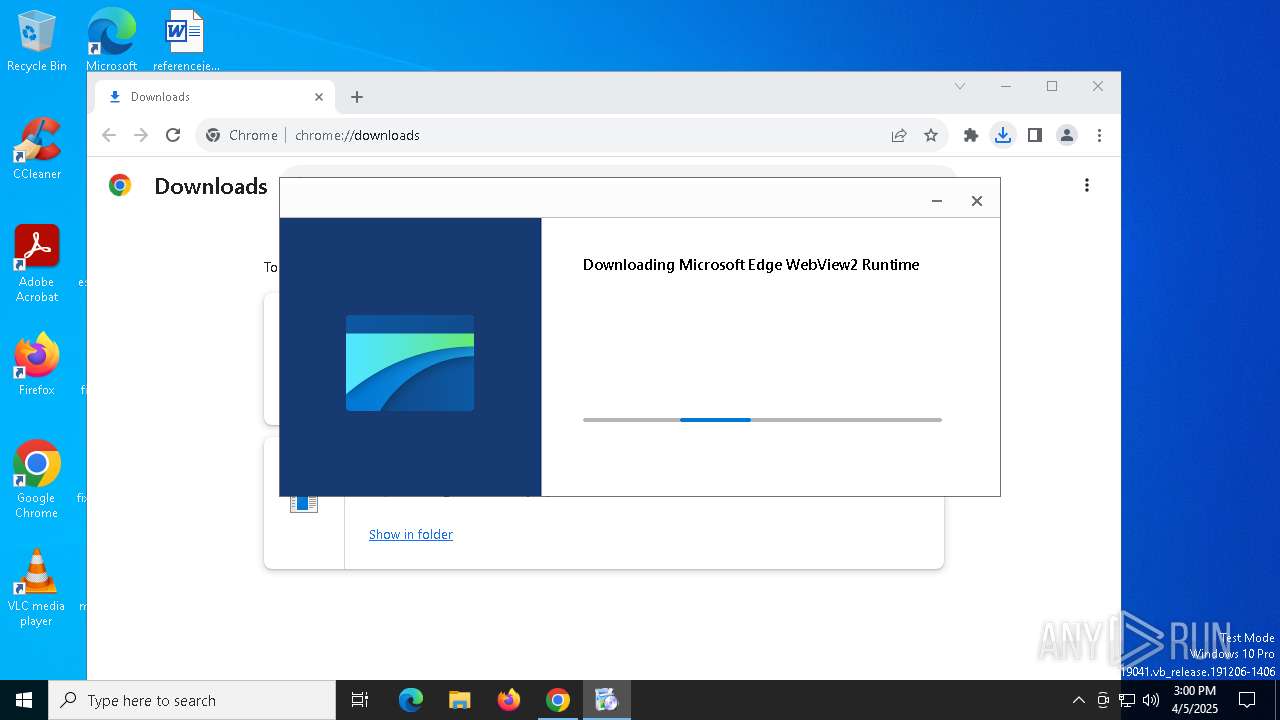Screen dimensions: 1280x720
Task: Open volume control tray icon
Action: [x=1151, y=700]
